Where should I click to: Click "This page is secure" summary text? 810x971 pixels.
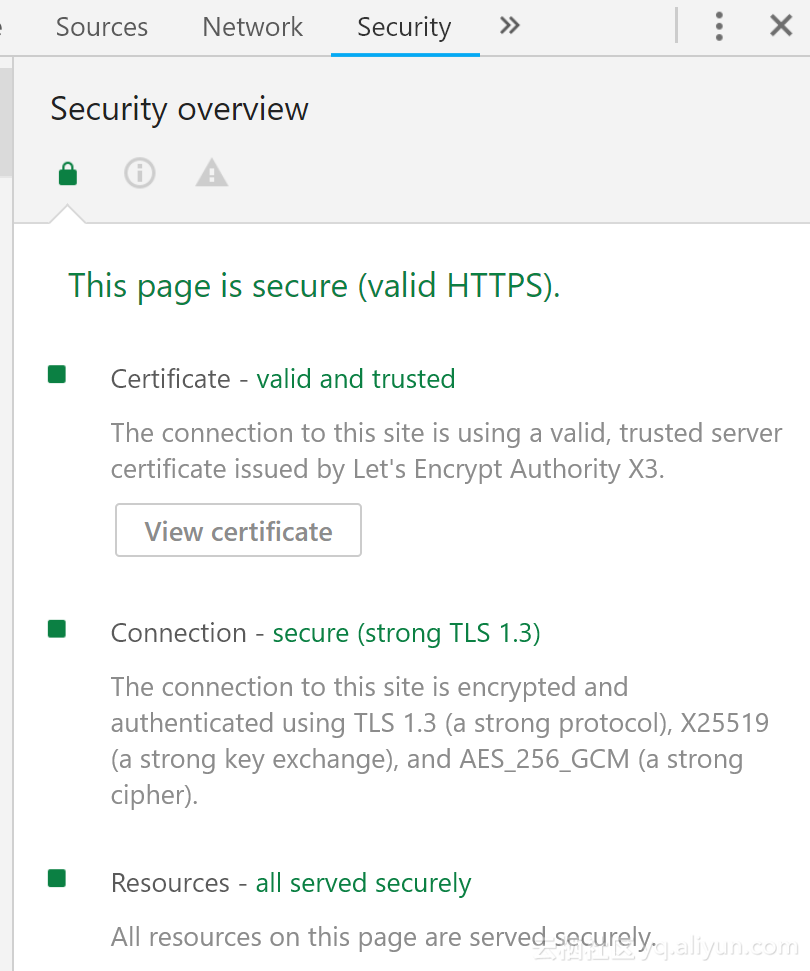click(314, 286)
